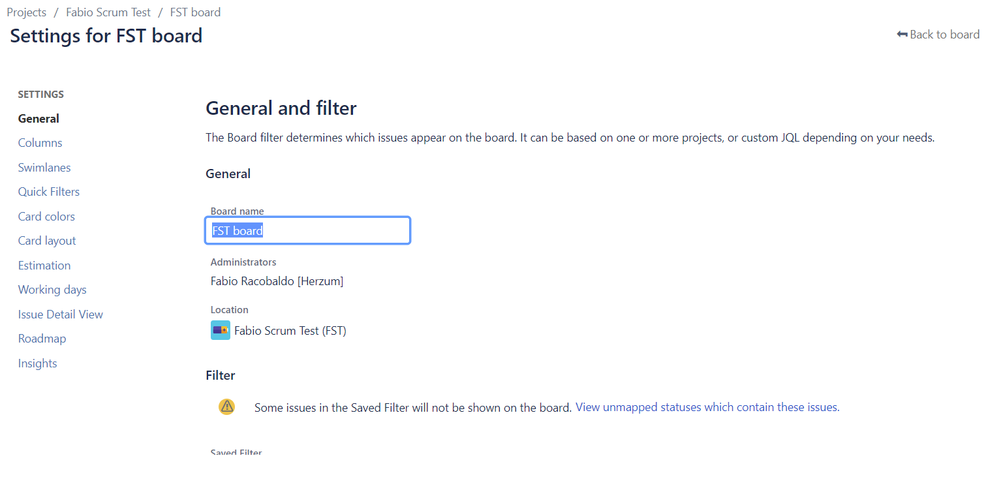
Task: Click the Back to board arrow icon
Action: tap(902, 34)
